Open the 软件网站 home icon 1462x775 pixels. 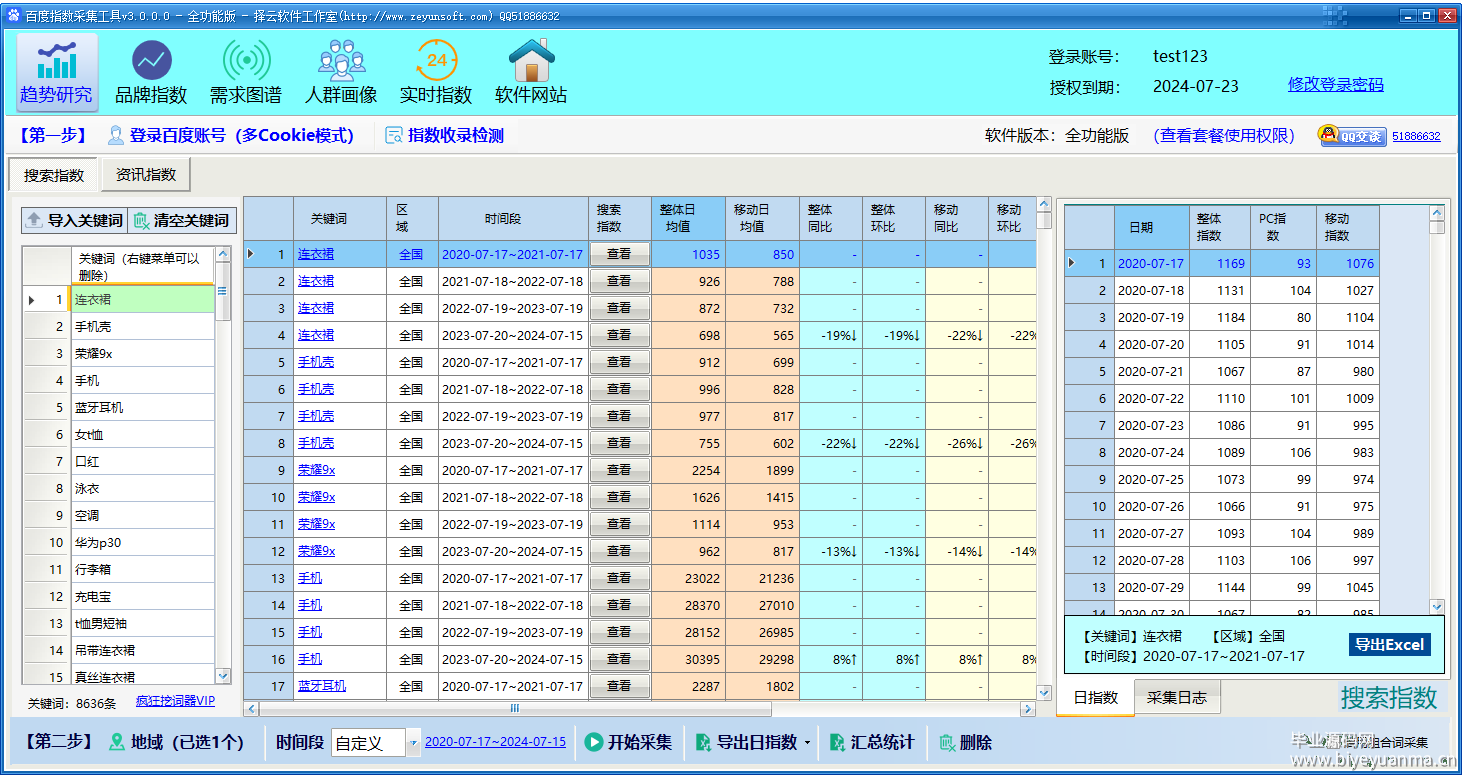[x=531, y=72]
